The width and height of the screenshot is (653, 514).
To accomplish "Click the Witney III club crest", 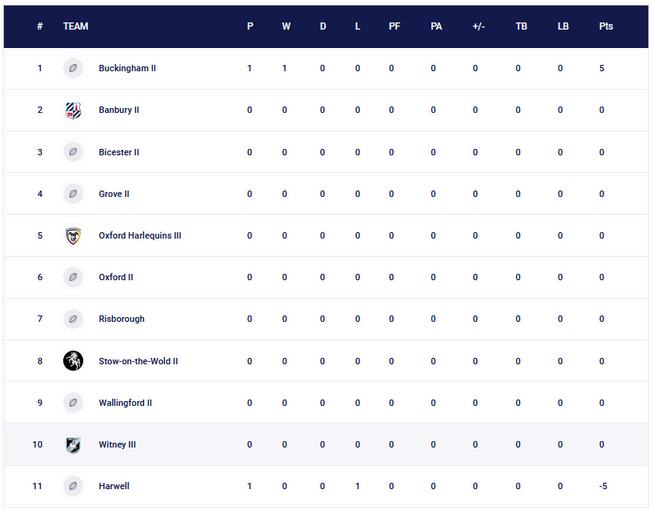I will 73,445.
